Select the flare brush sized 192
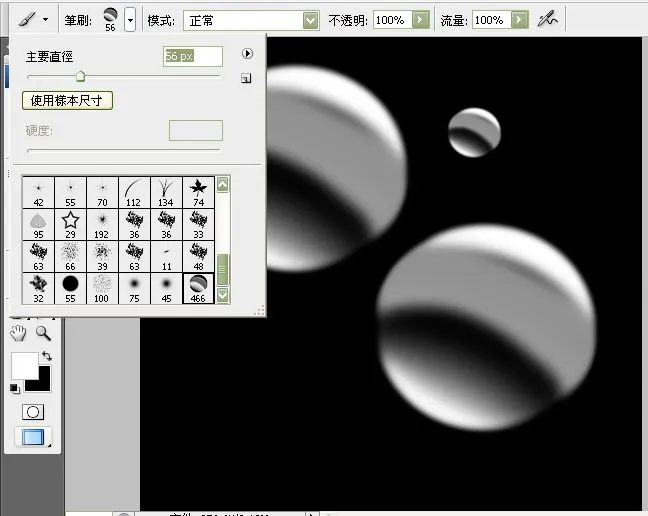 pyautogui.click(x=102, y=224)
